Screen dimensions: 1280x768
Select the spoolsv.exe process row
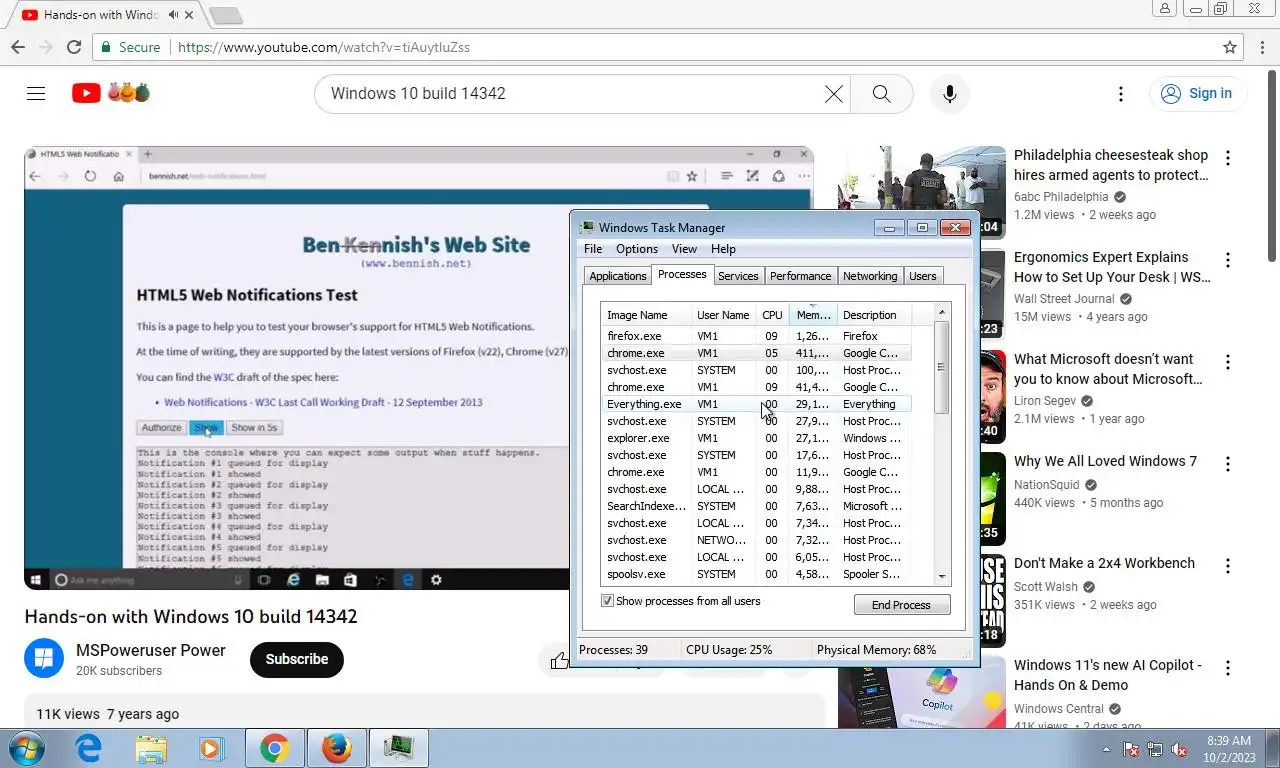pyautogui.click(x=756, y=574)
